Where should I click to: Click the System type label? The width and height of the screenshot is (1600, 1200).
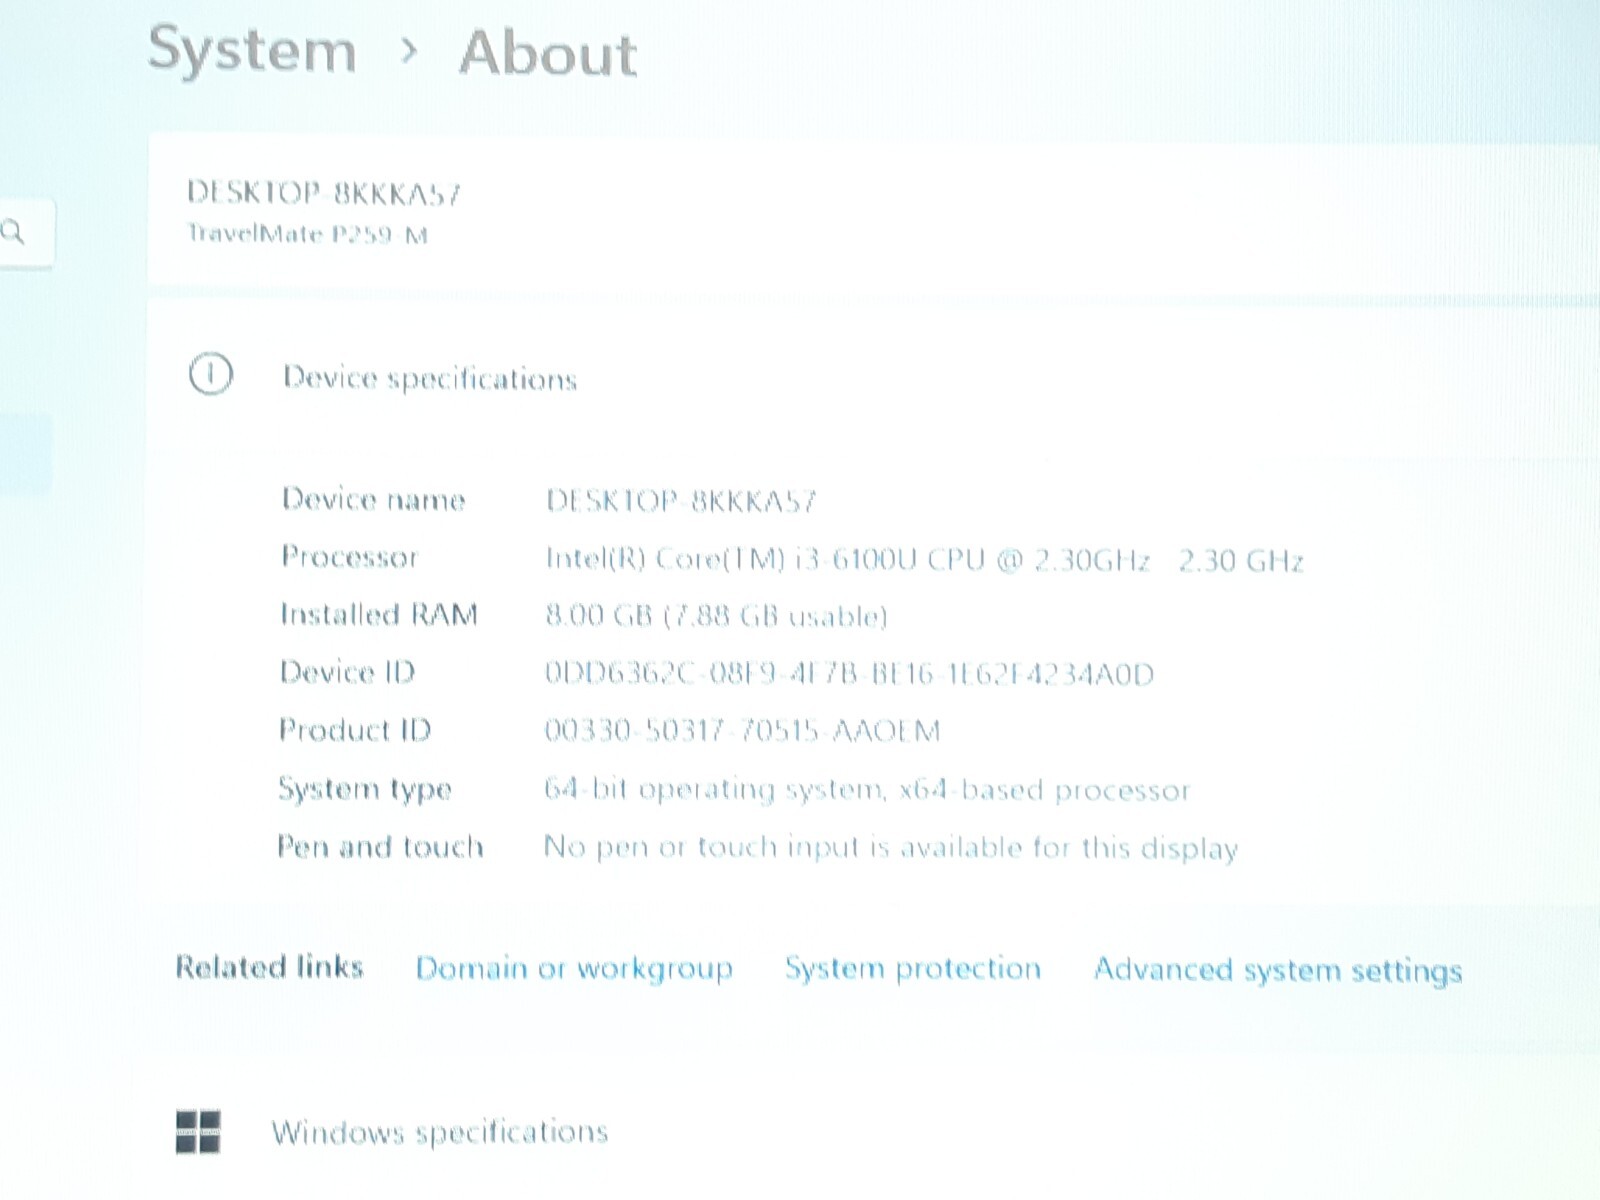(x=365, y=789)
